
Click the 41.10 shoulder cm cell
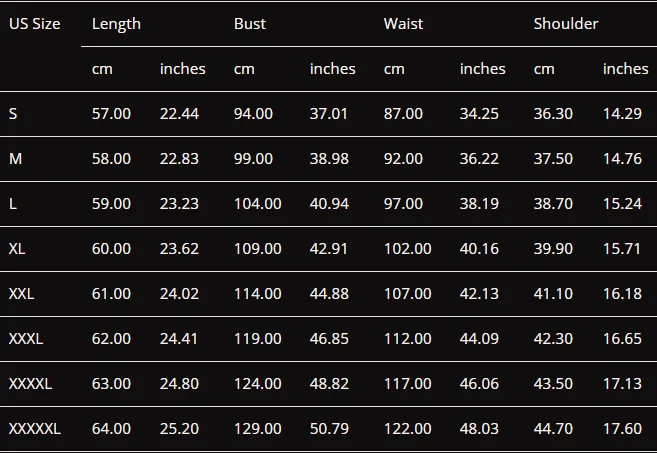(x=553, y=294)
